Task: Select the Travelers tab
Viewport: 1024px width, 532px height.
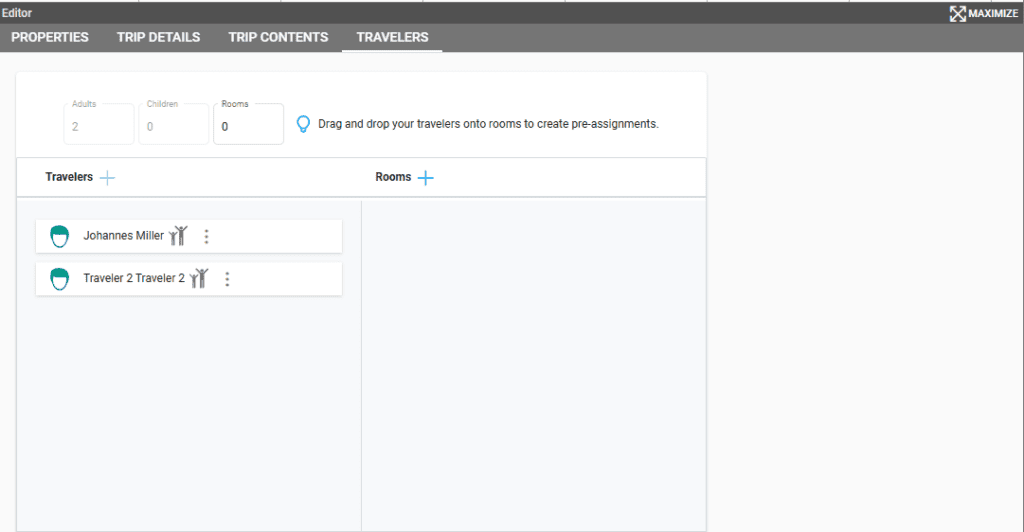Action: 392,37
